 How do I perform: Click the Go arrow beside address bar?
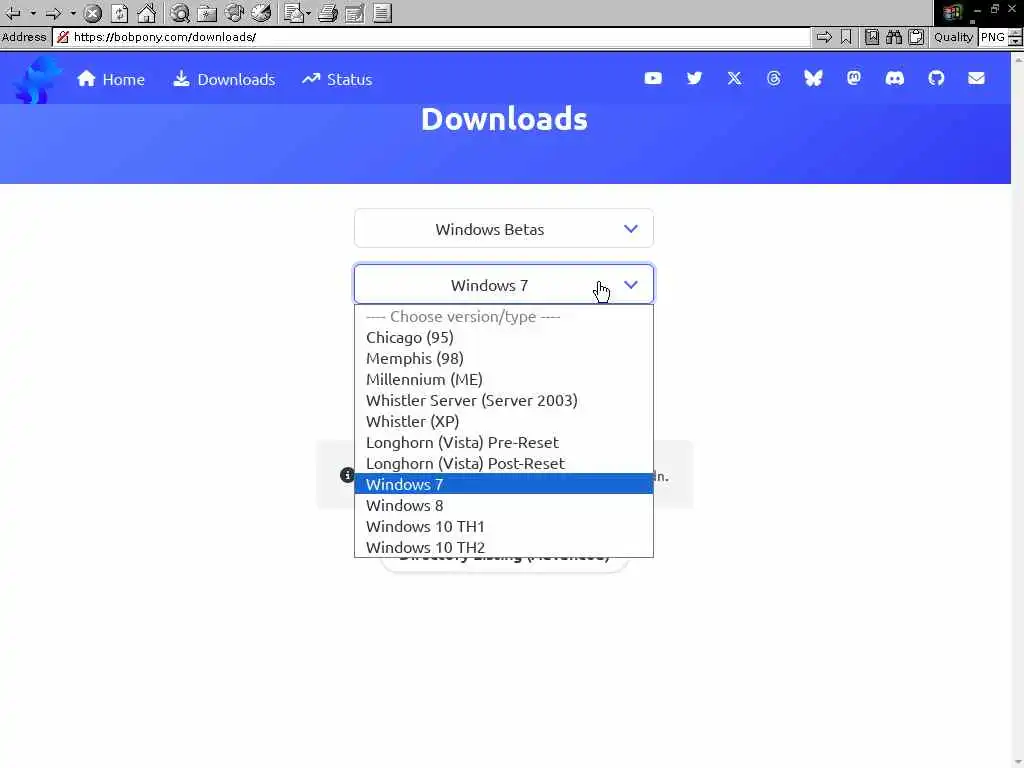click(x=824, y=37)
